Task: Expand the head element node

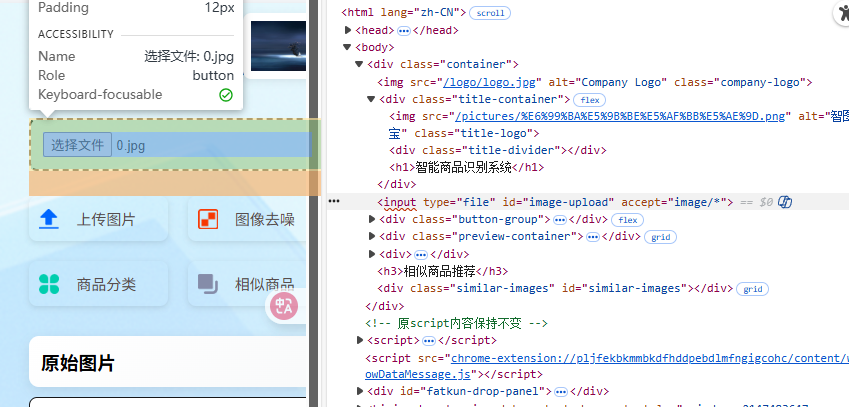Action: pyautogui.click(x=348, y=30)
